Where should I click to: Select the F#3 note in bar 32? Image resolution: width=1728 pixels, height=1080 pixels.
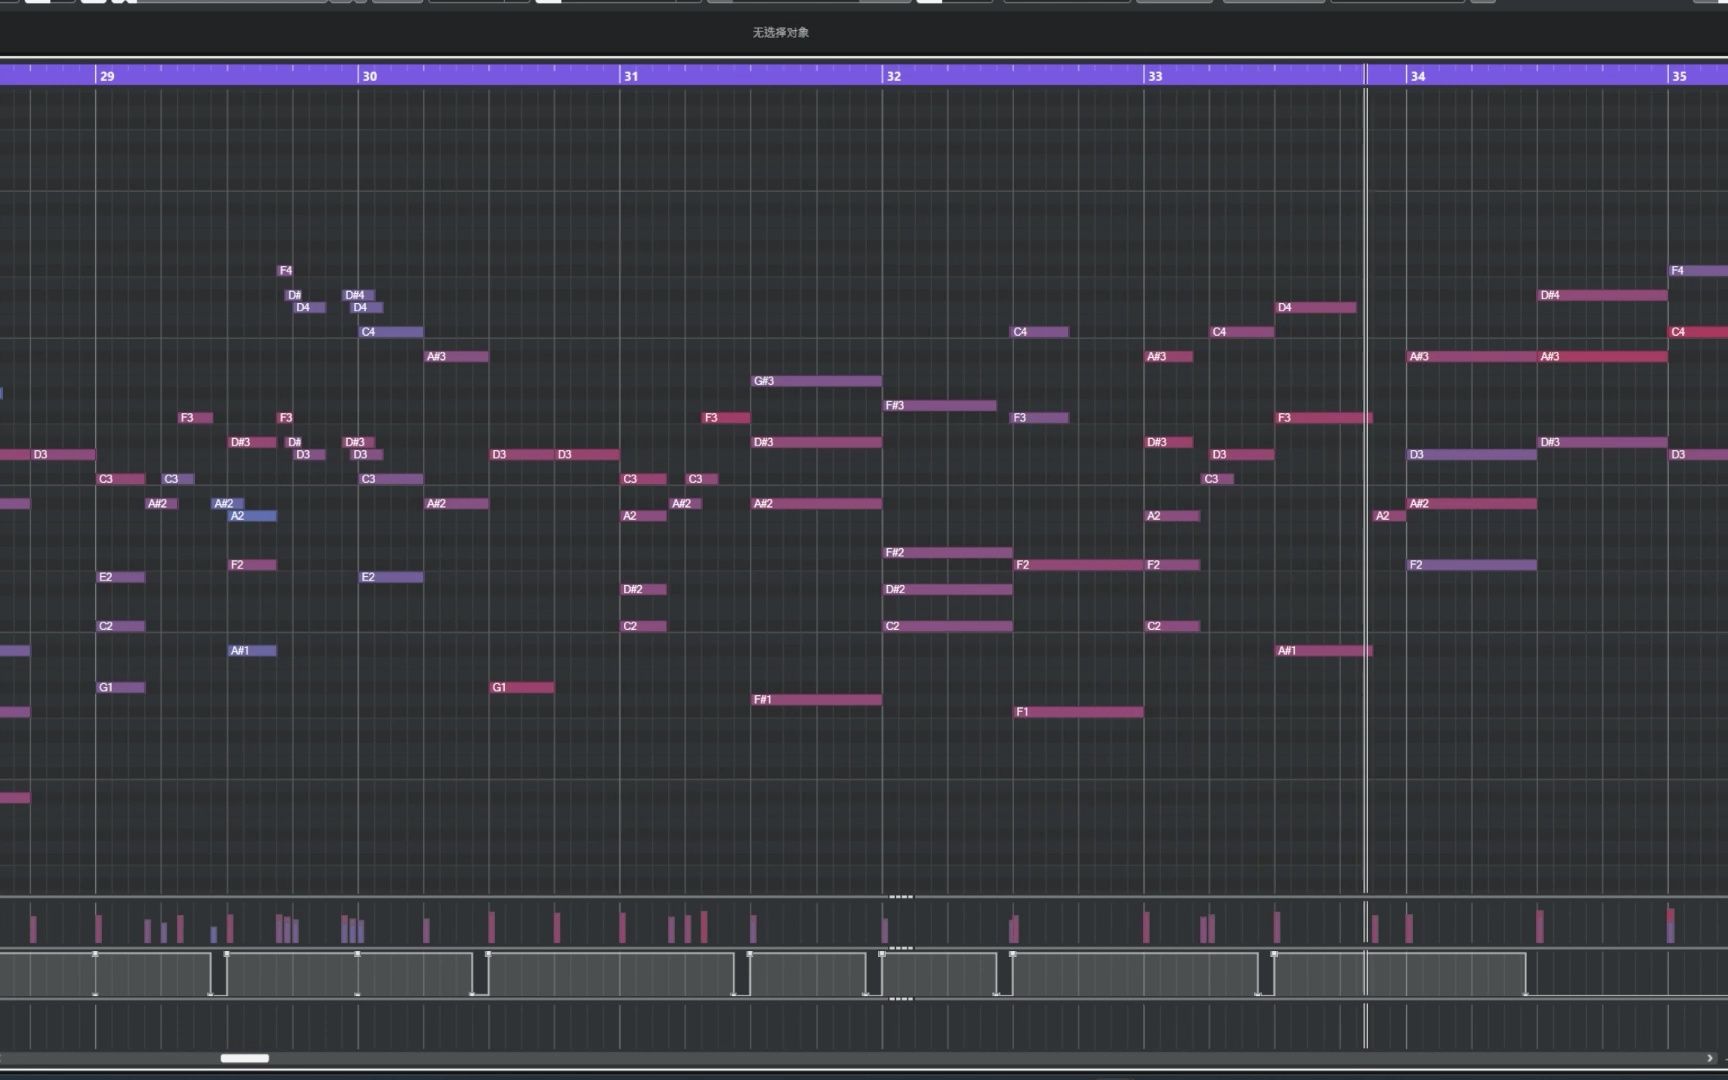(x=940, y=405)
